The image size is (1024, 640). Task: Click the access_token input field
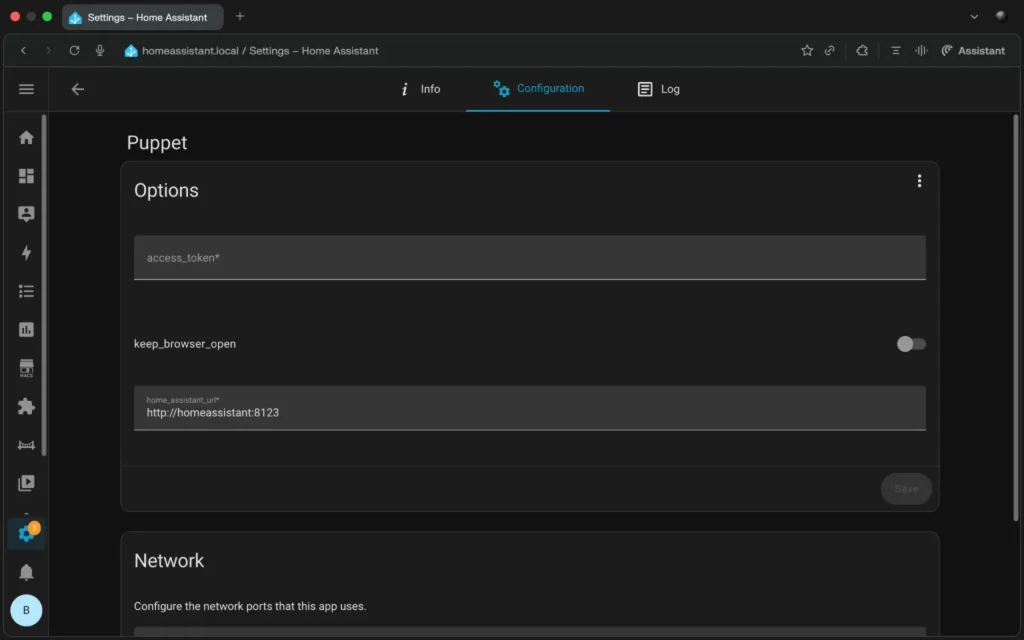(530, 257)
